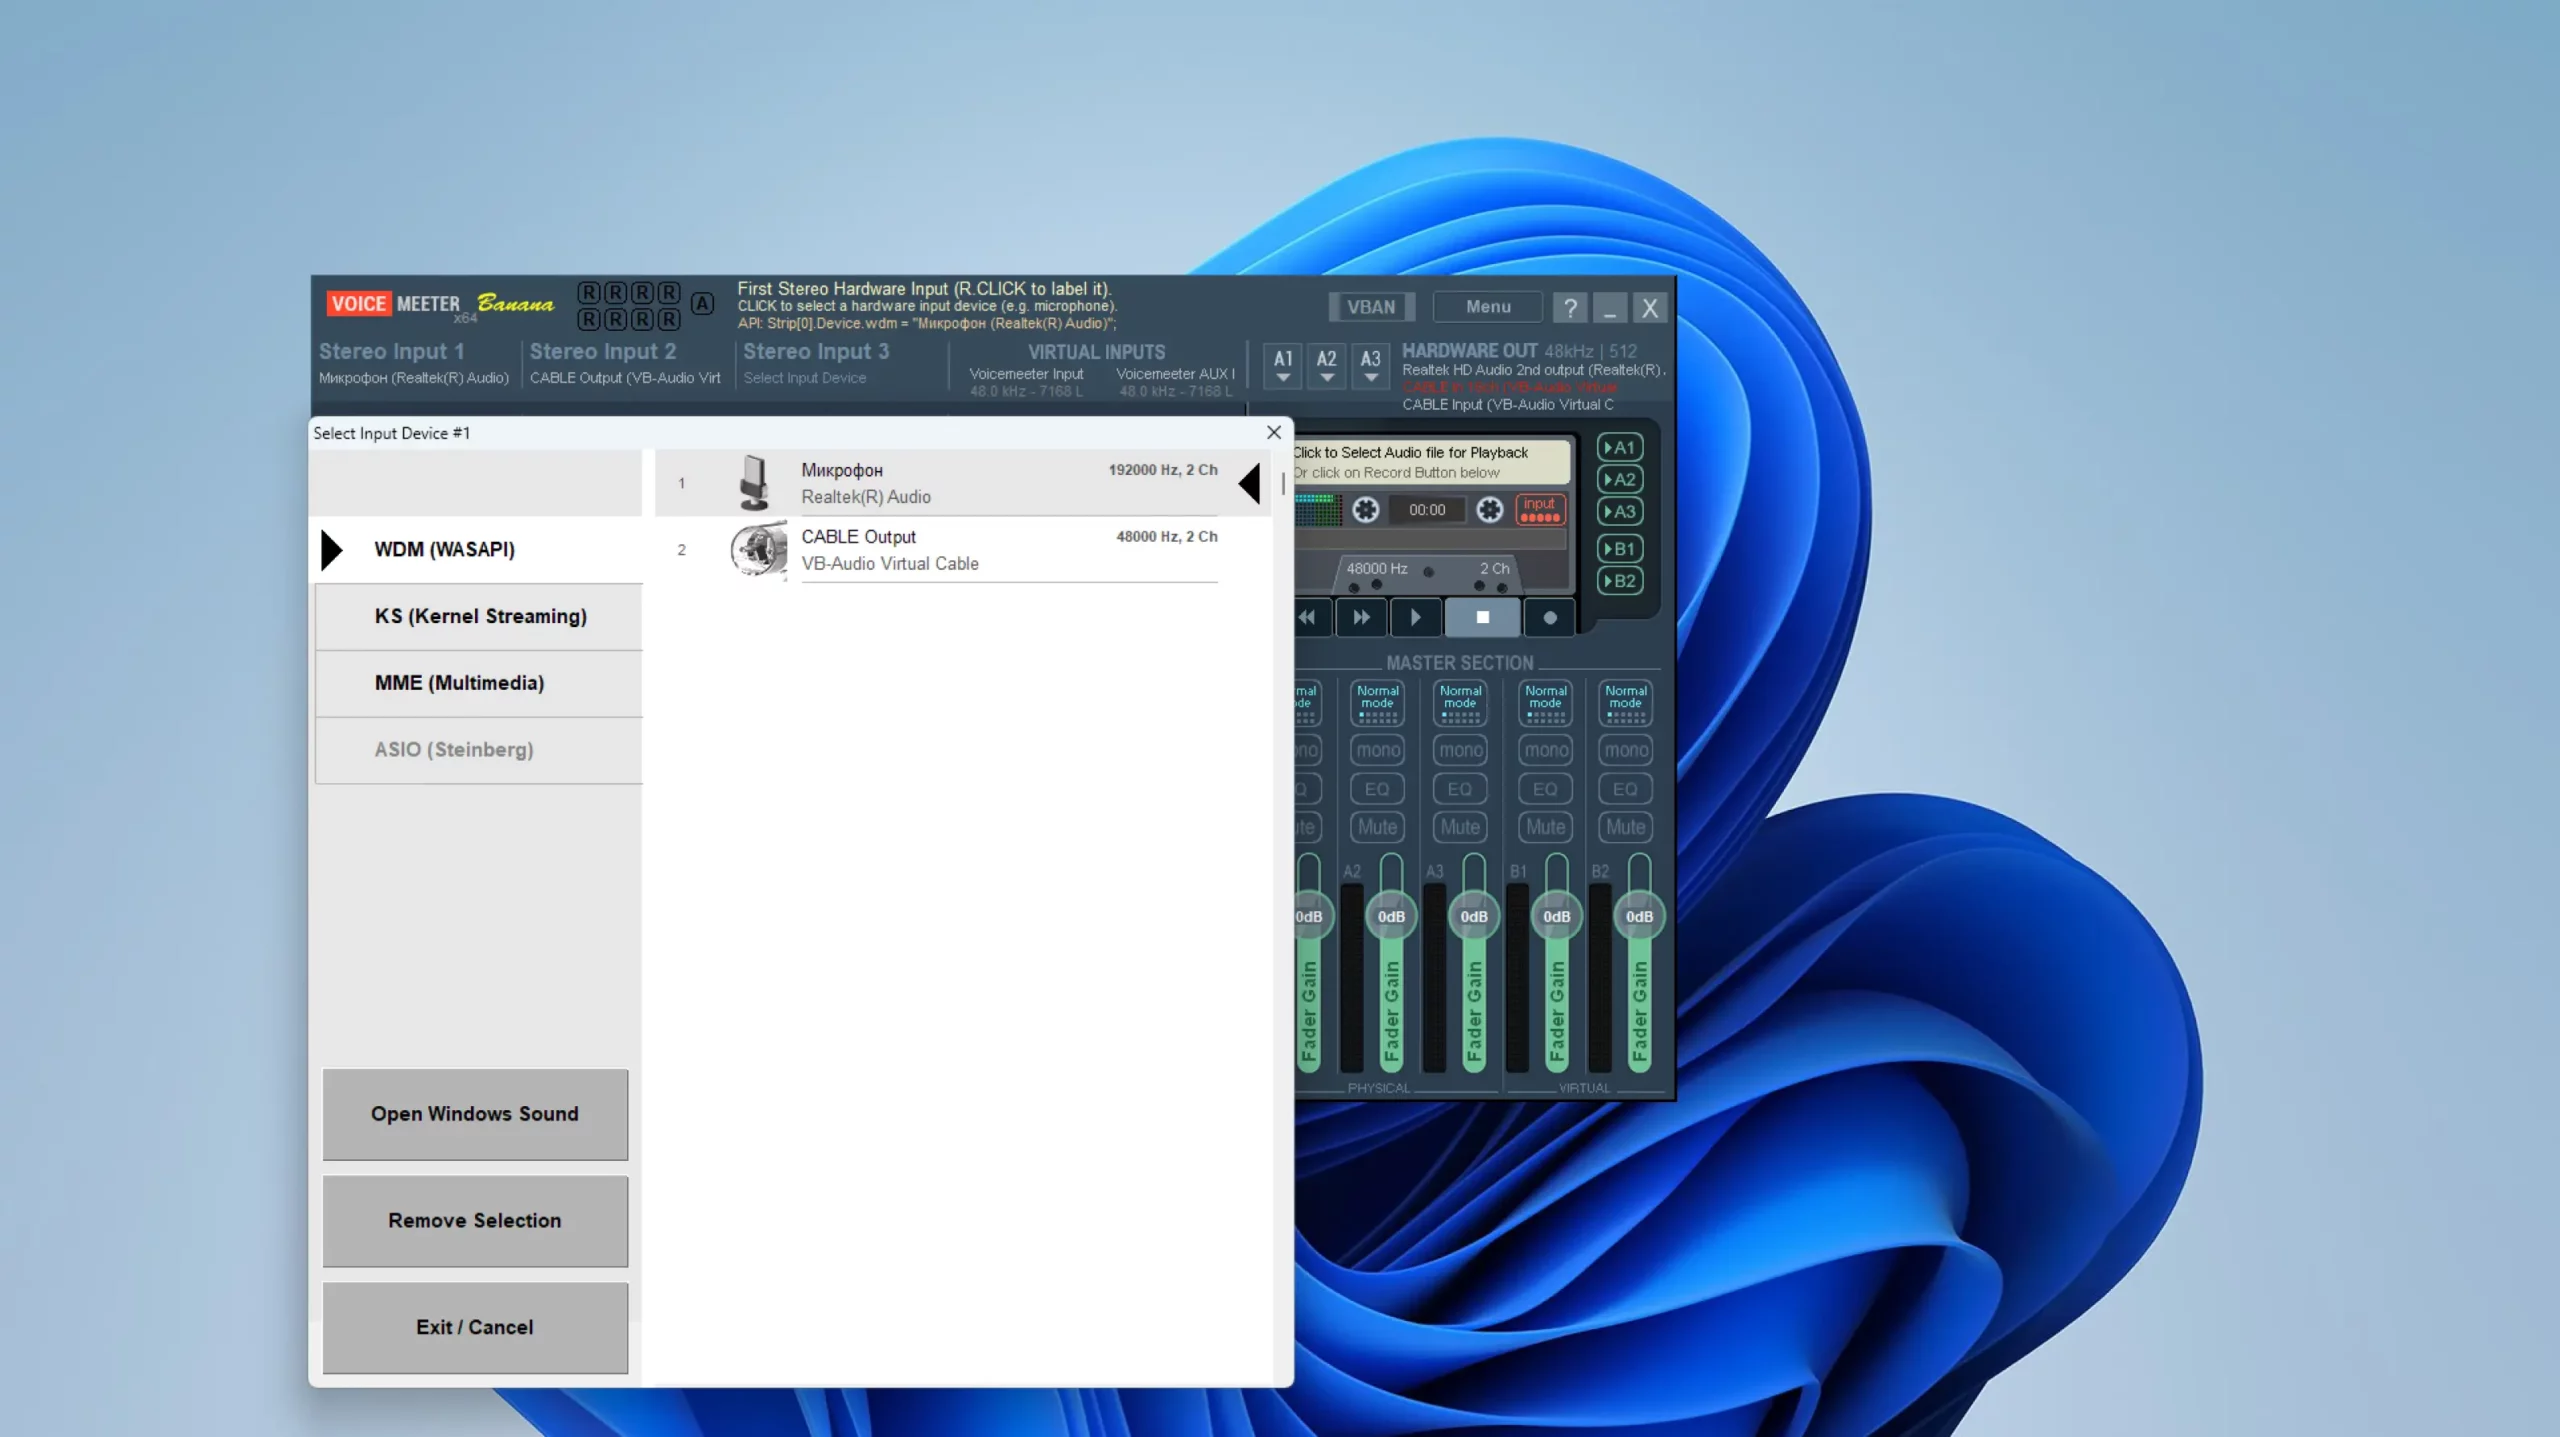2560x1437 pixels.
Task: Click the cassette fast-forward button
Action: 1361,617
